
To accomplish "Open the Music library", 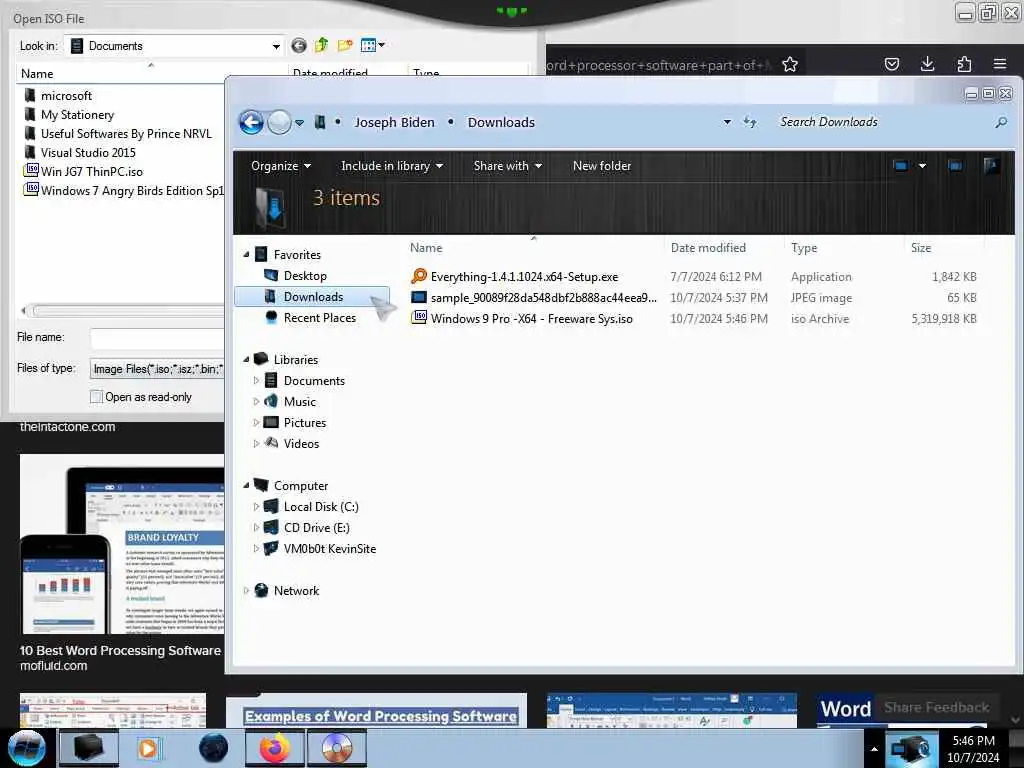I will pyautogui.click(x=300, y=402).
